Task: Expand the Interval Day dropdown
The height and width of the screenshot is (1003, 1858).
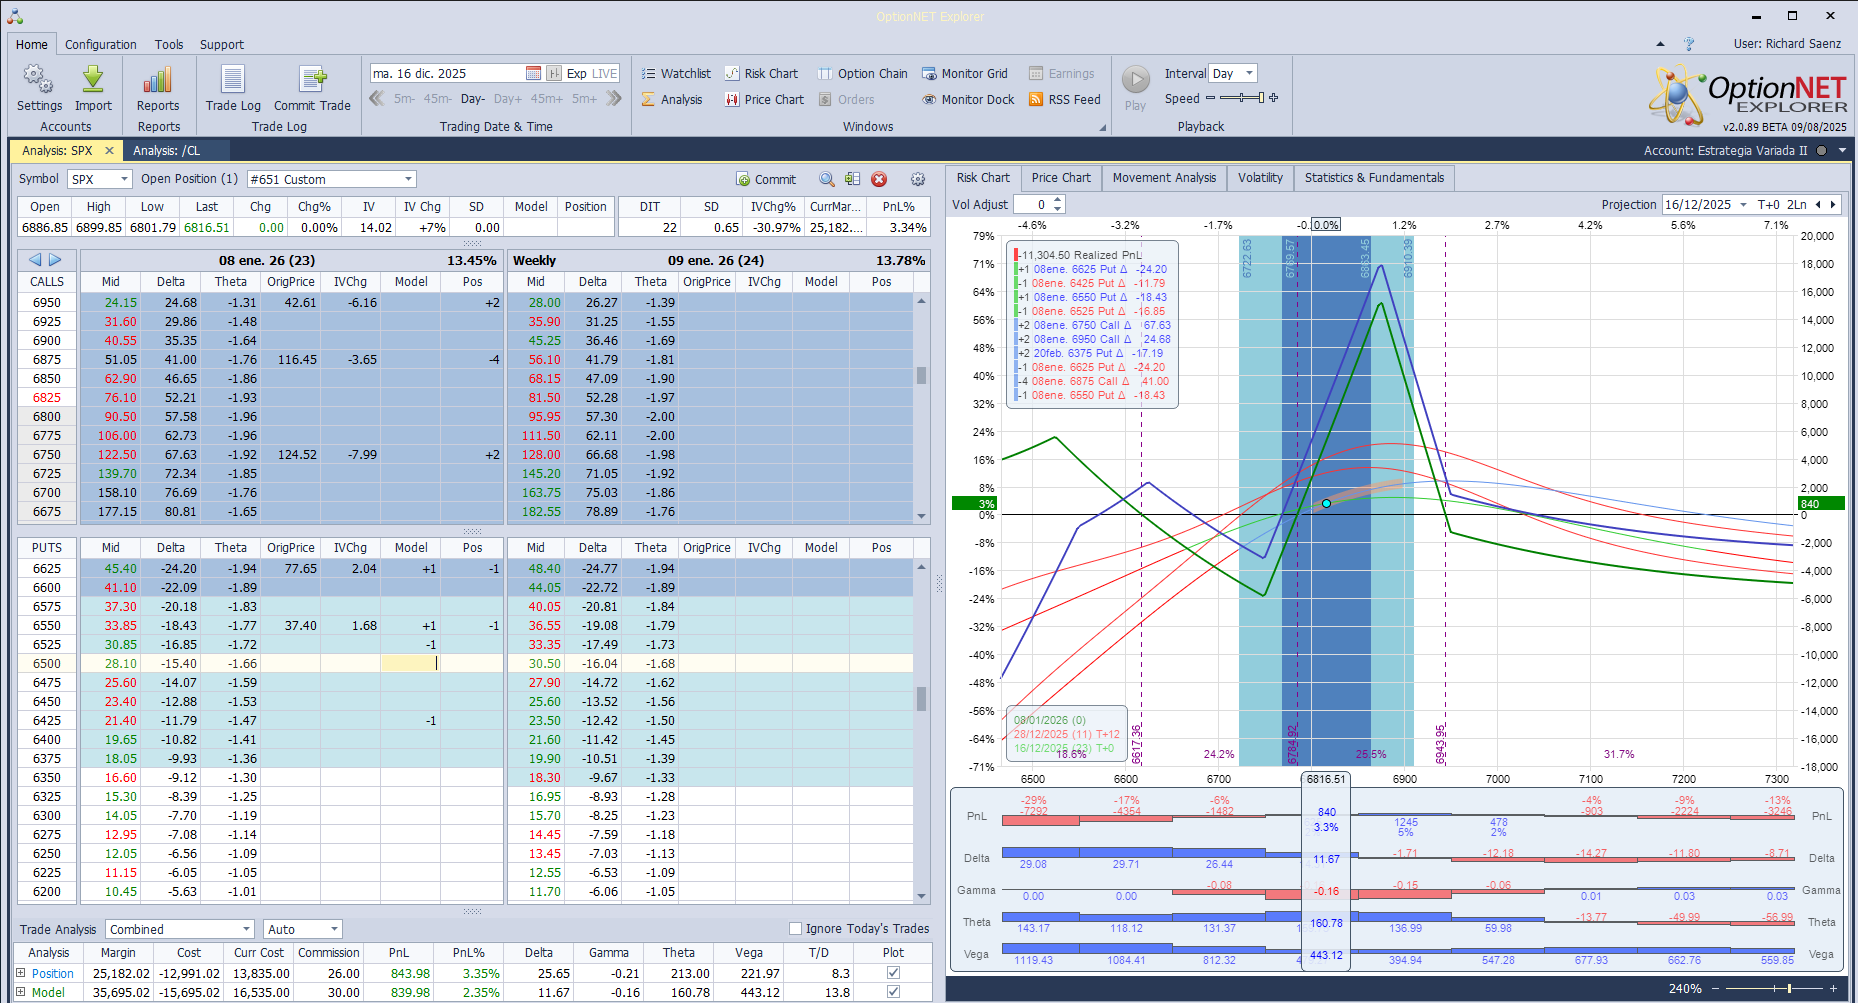Action: [x=1249, y=74]
